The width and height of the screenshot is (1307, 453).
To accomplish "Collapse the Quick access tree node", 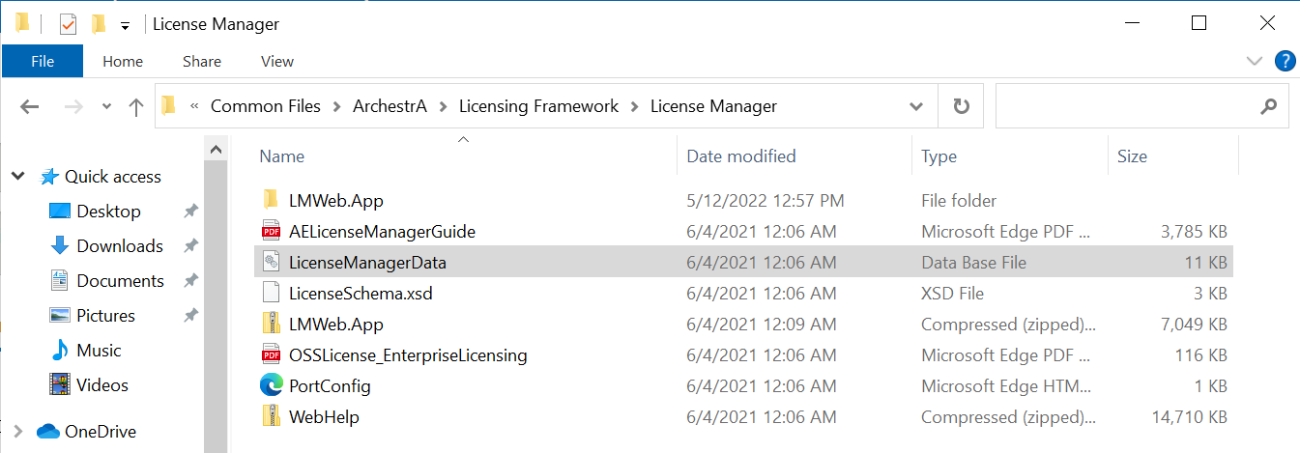I will tap(18, 176).
